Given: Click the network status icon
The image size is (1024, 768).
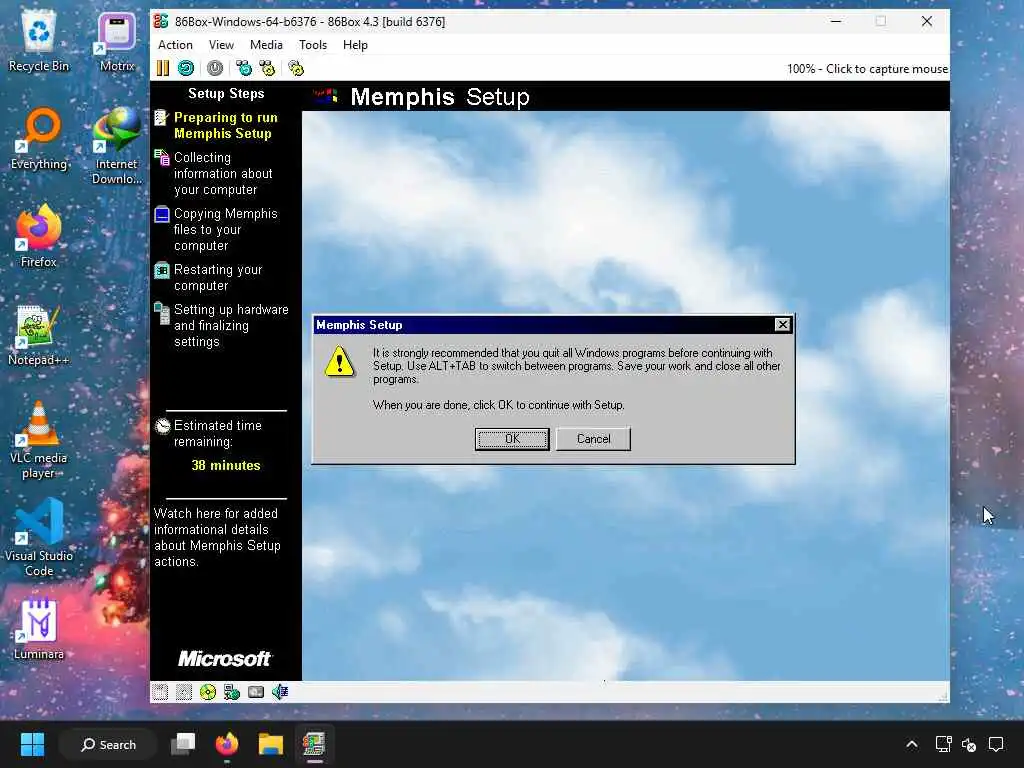Looking at the screenshot, I should (232, 692).
